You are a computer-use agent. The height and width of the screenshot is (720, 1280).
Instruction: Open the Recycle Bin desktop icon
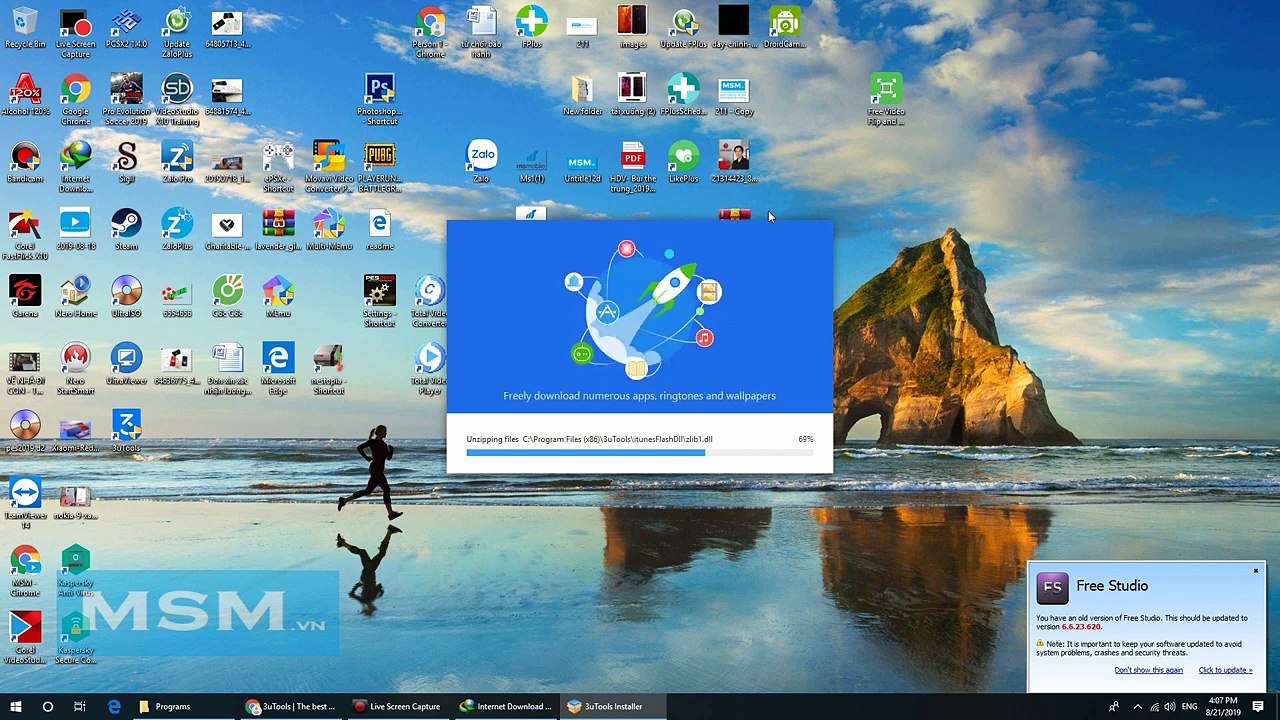(x=25, y=29)
